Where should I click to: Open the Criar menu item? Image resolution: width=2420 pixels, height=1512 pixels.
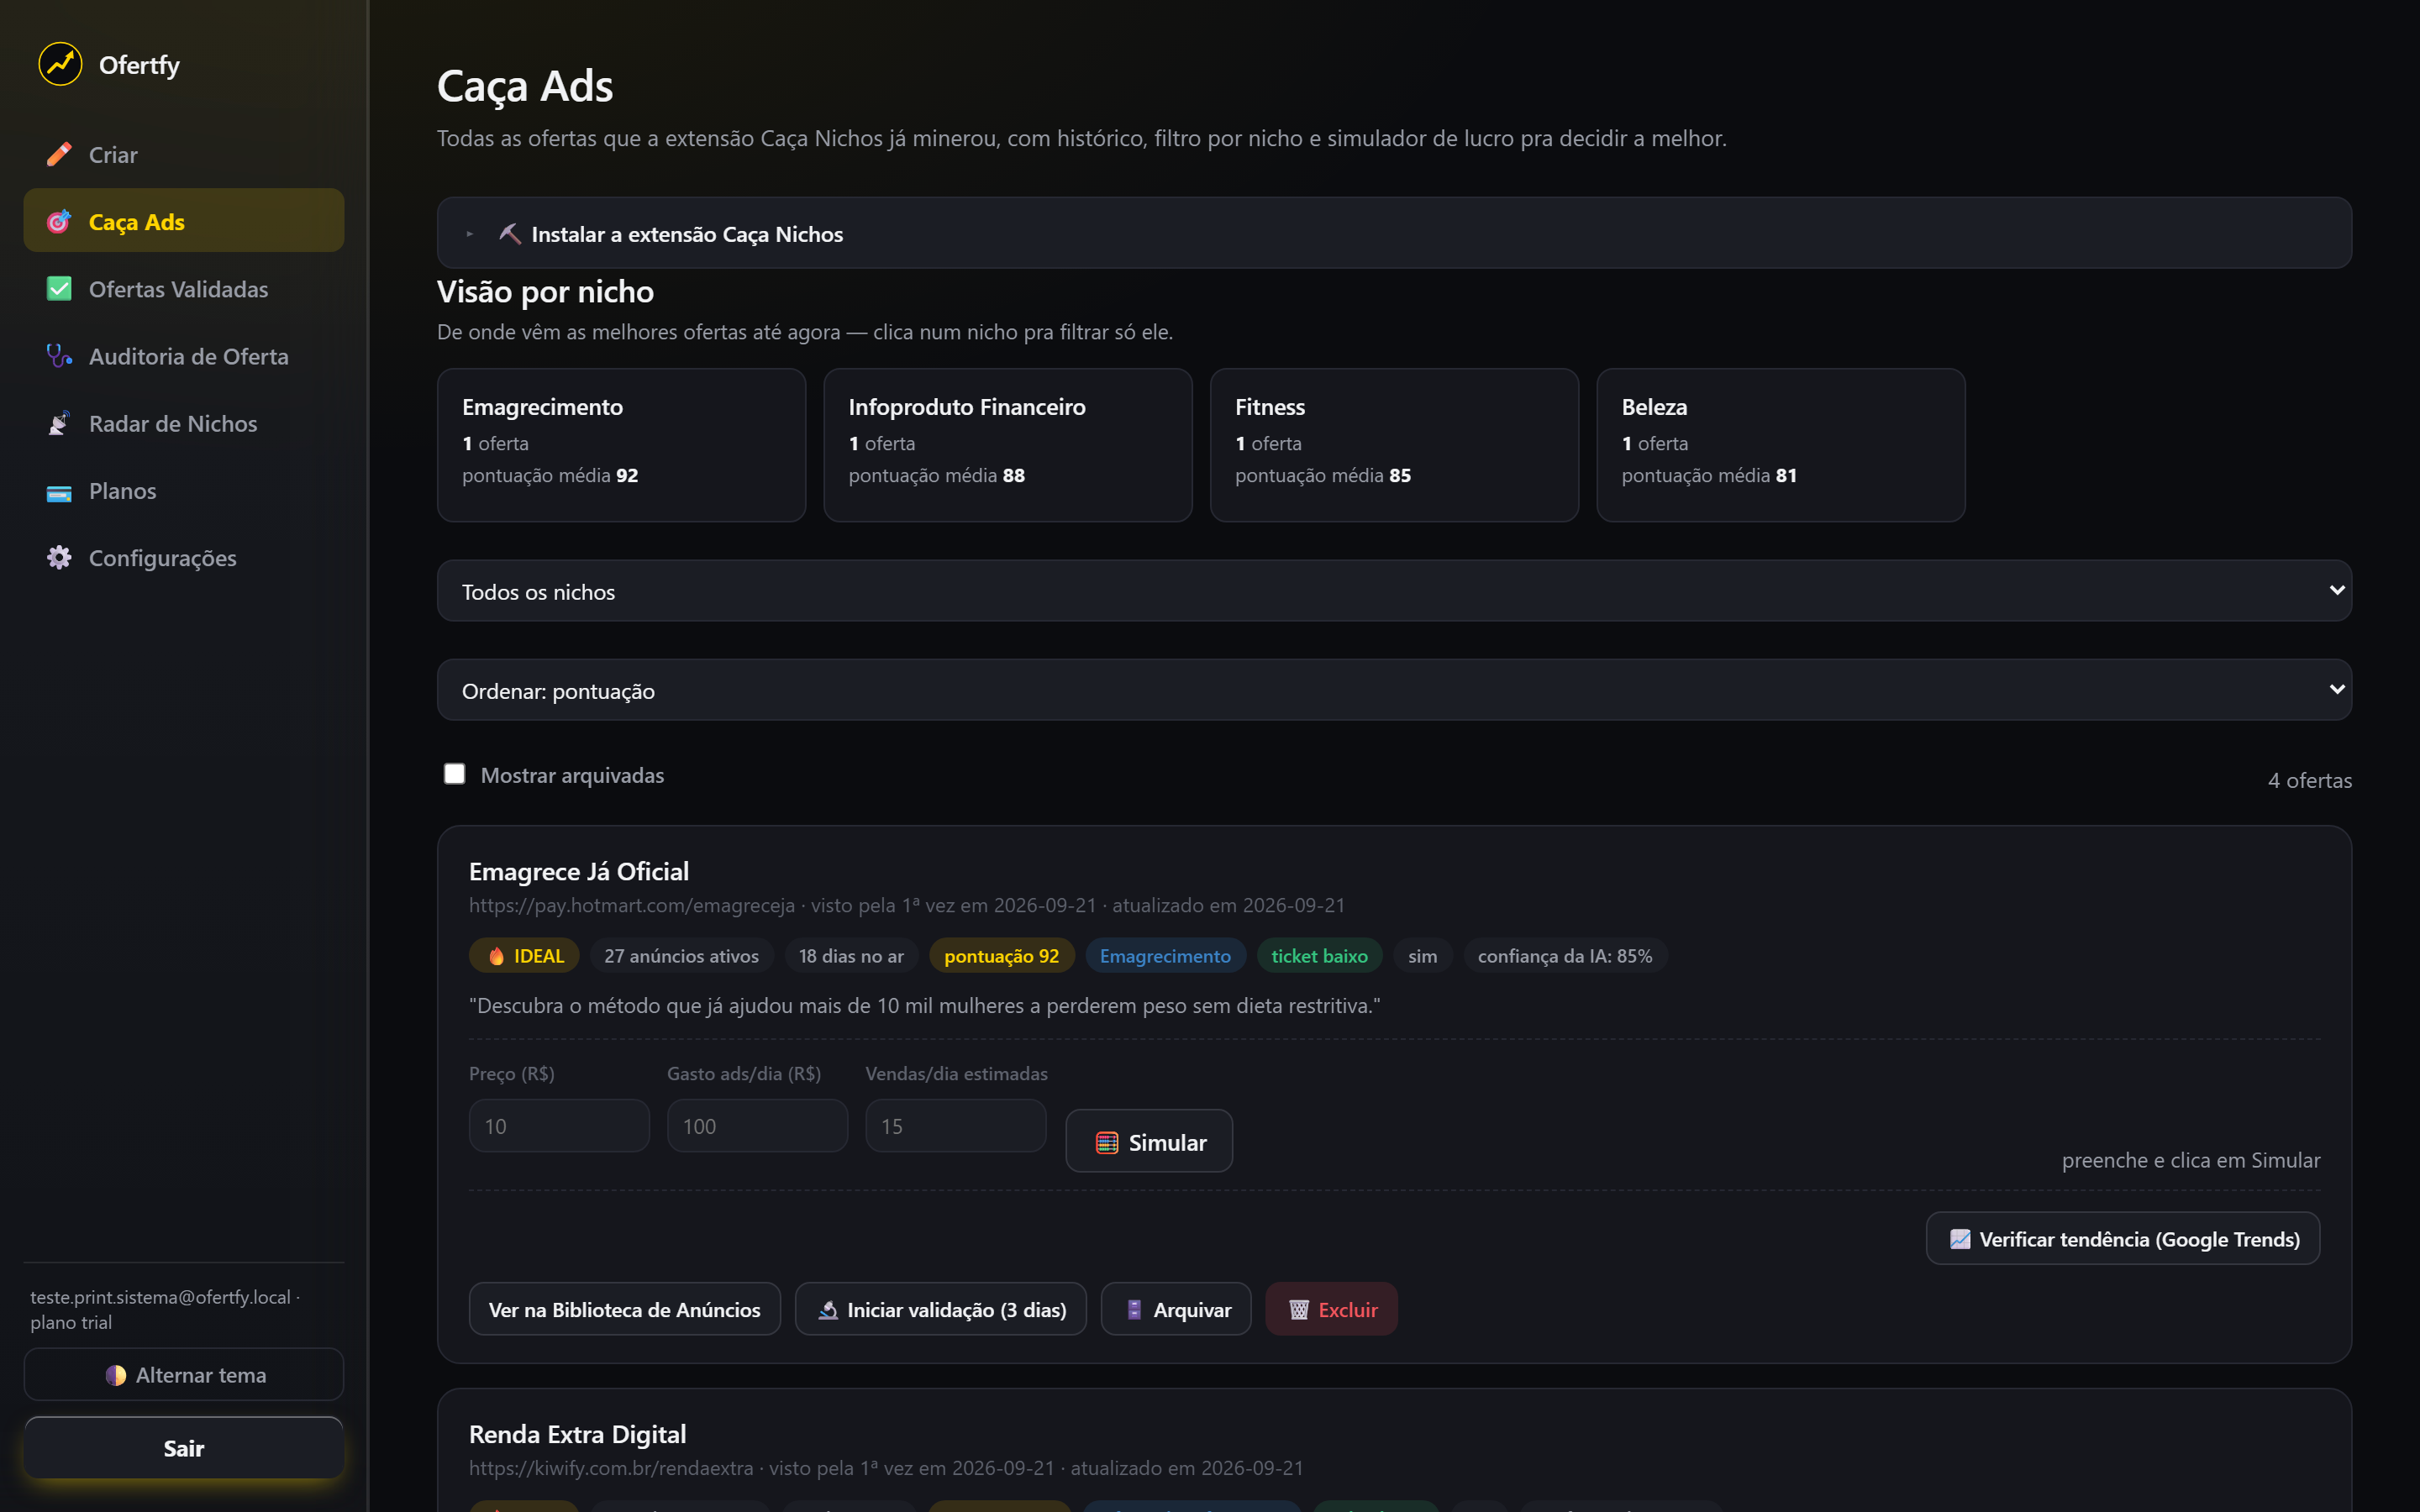[184, 154]
